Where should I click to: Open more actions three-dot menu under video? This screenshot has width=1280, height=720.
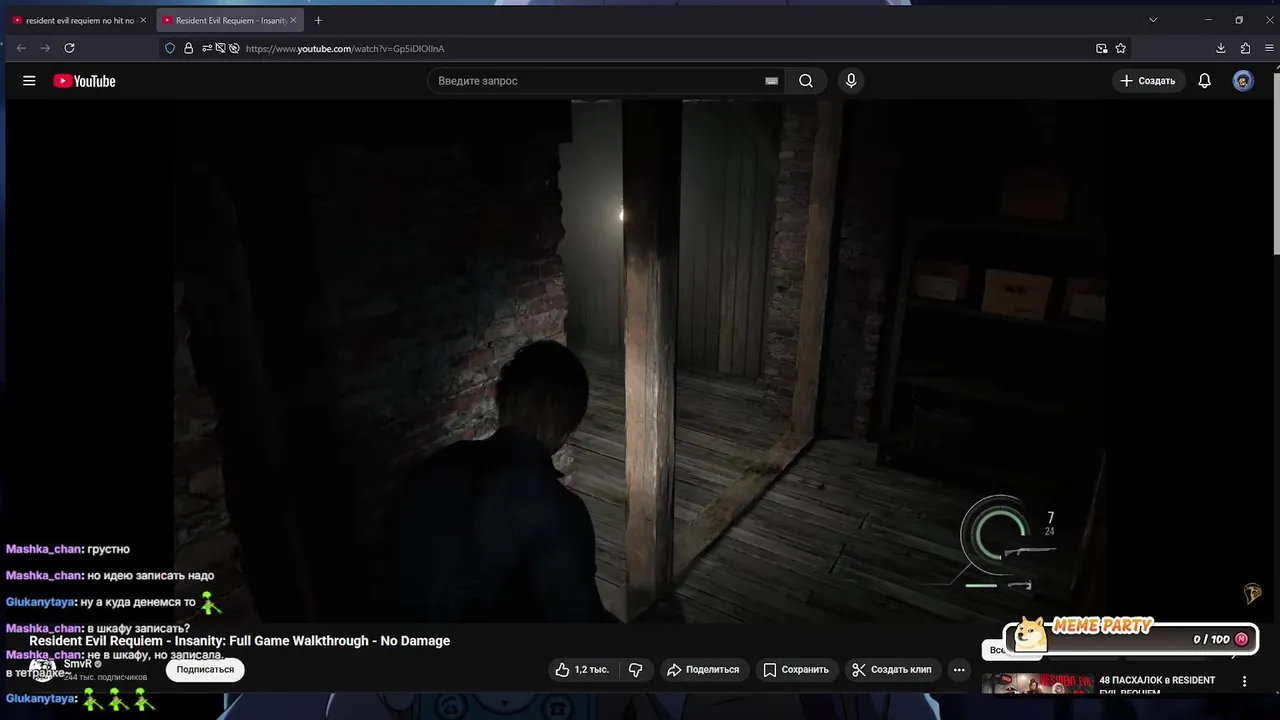959,670
